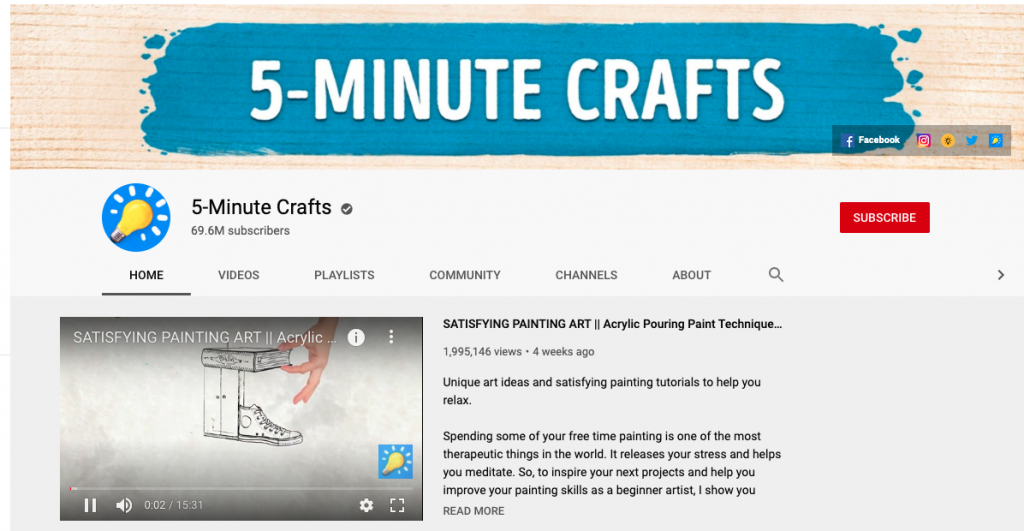This screenshot has height=531, width=1024.
Task: Open video settings gear
Action: tap(366, 505)
